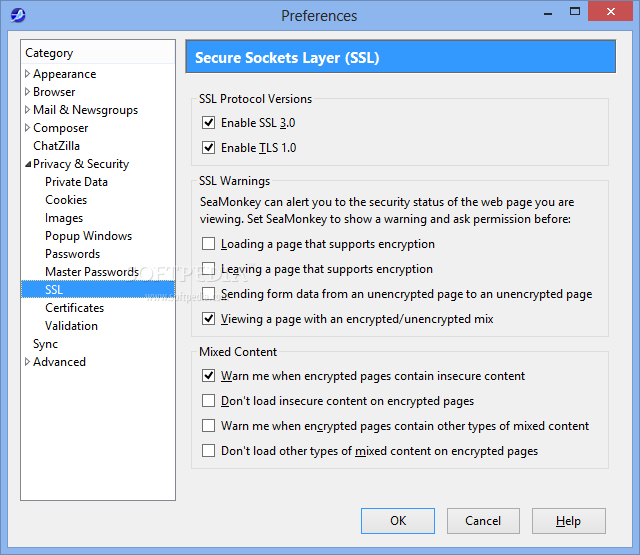Open Help for SSL preferences
The height and width of the screenshot is (555, 640).
click(569, 521)
